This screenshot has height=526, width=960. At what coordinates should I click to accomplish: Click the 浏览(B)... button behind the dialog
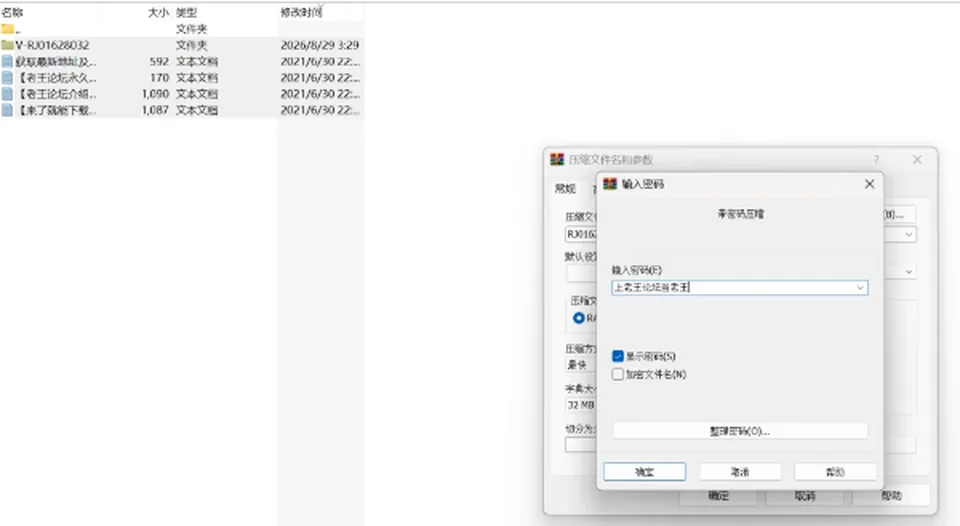899,214
